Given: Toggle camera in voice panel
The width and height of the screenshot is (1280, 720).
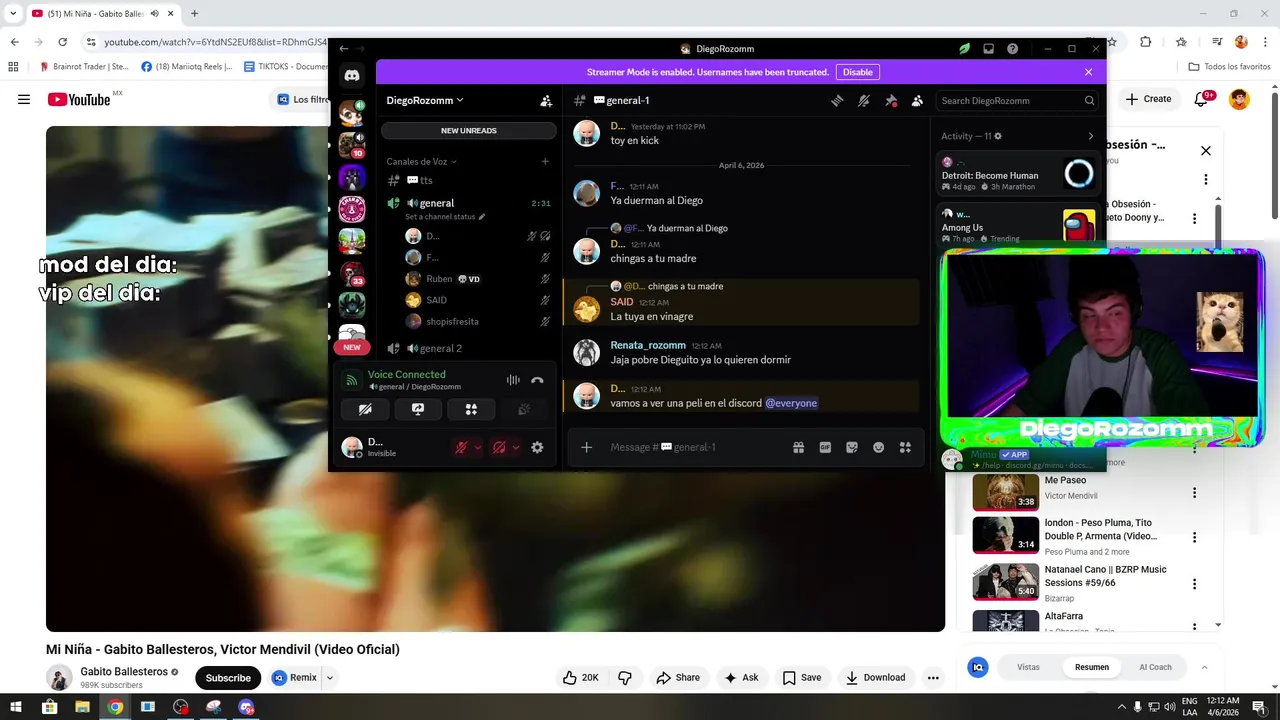Looking at the screenshot, I should [365, 409].
